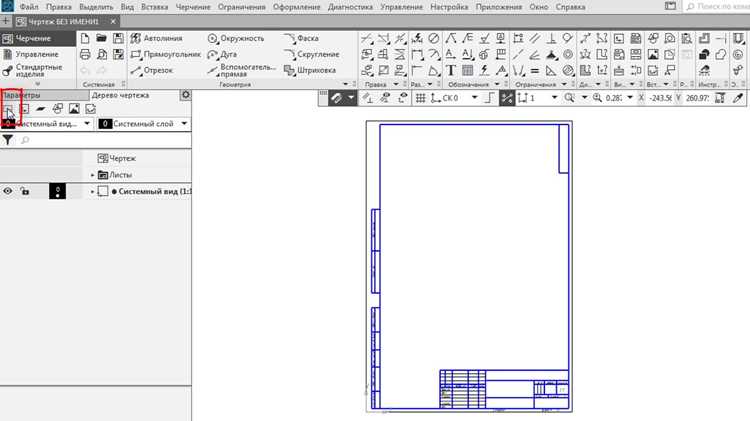
Task: Expand the Листы tree node
Action: click(92, 175)
